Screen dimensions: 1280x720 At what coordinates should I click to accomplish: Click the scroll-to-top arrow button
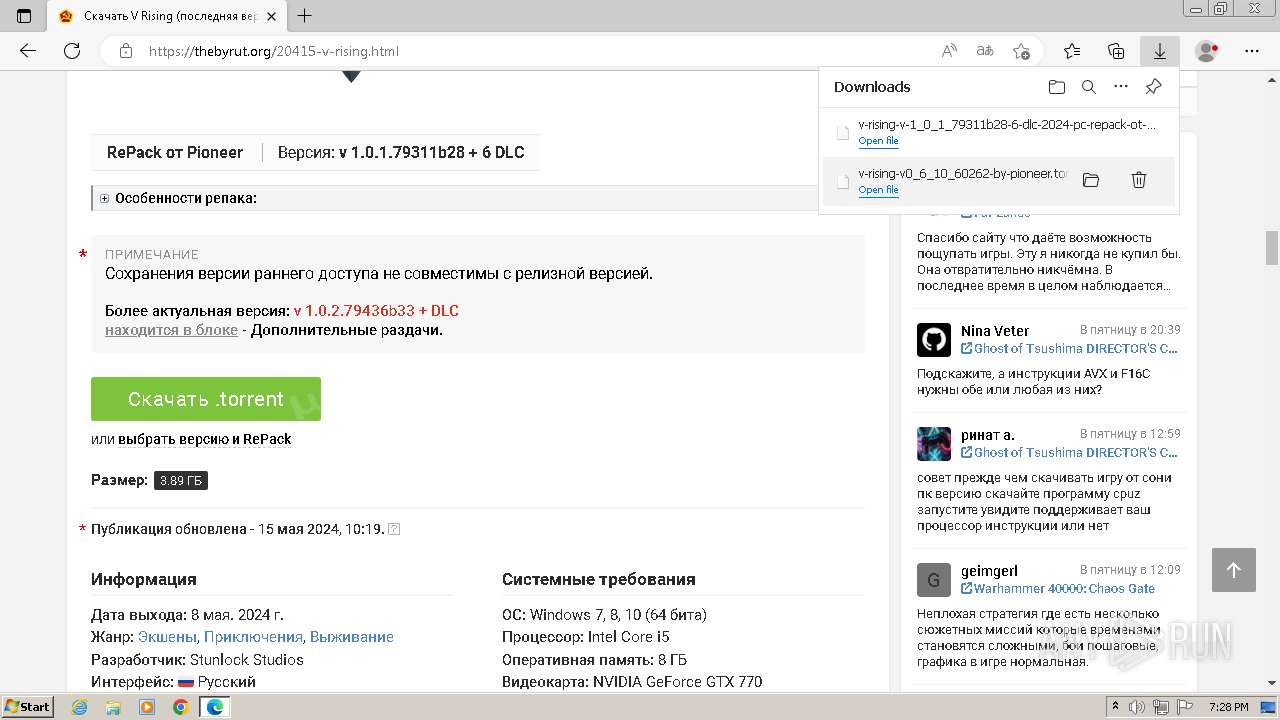(1233, 570)
